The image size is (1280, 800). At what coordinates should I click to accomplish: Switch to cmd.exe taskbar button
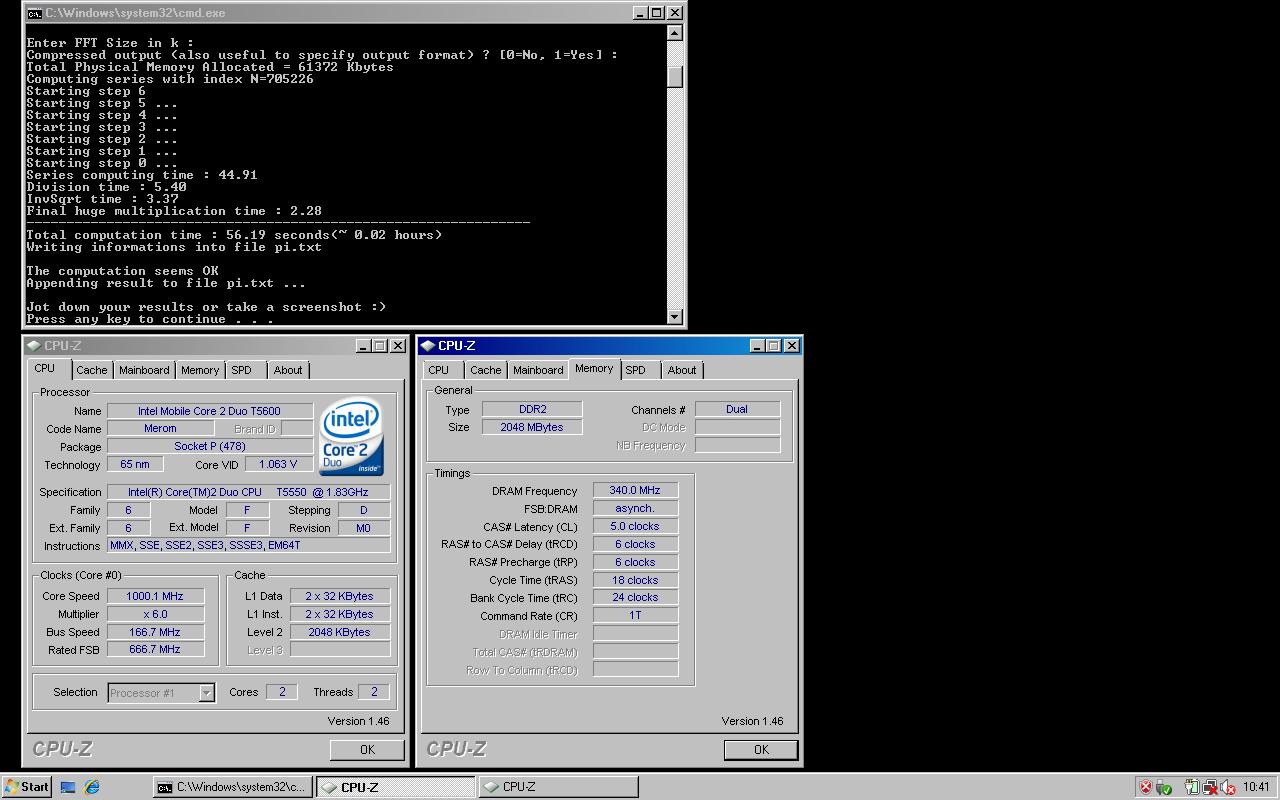click(x=233, y=787)
